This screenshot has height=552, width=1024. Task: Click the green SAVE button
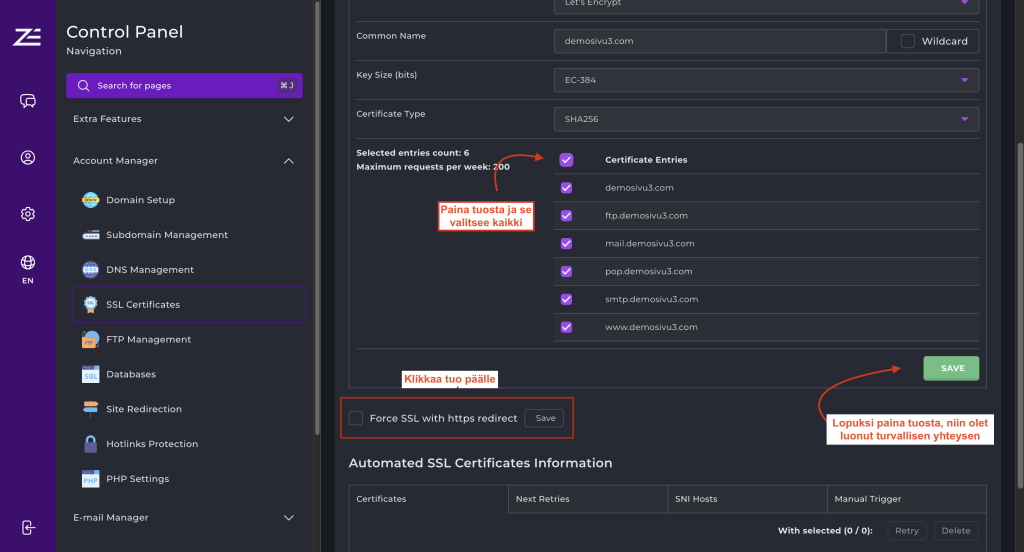coord(951,368)
